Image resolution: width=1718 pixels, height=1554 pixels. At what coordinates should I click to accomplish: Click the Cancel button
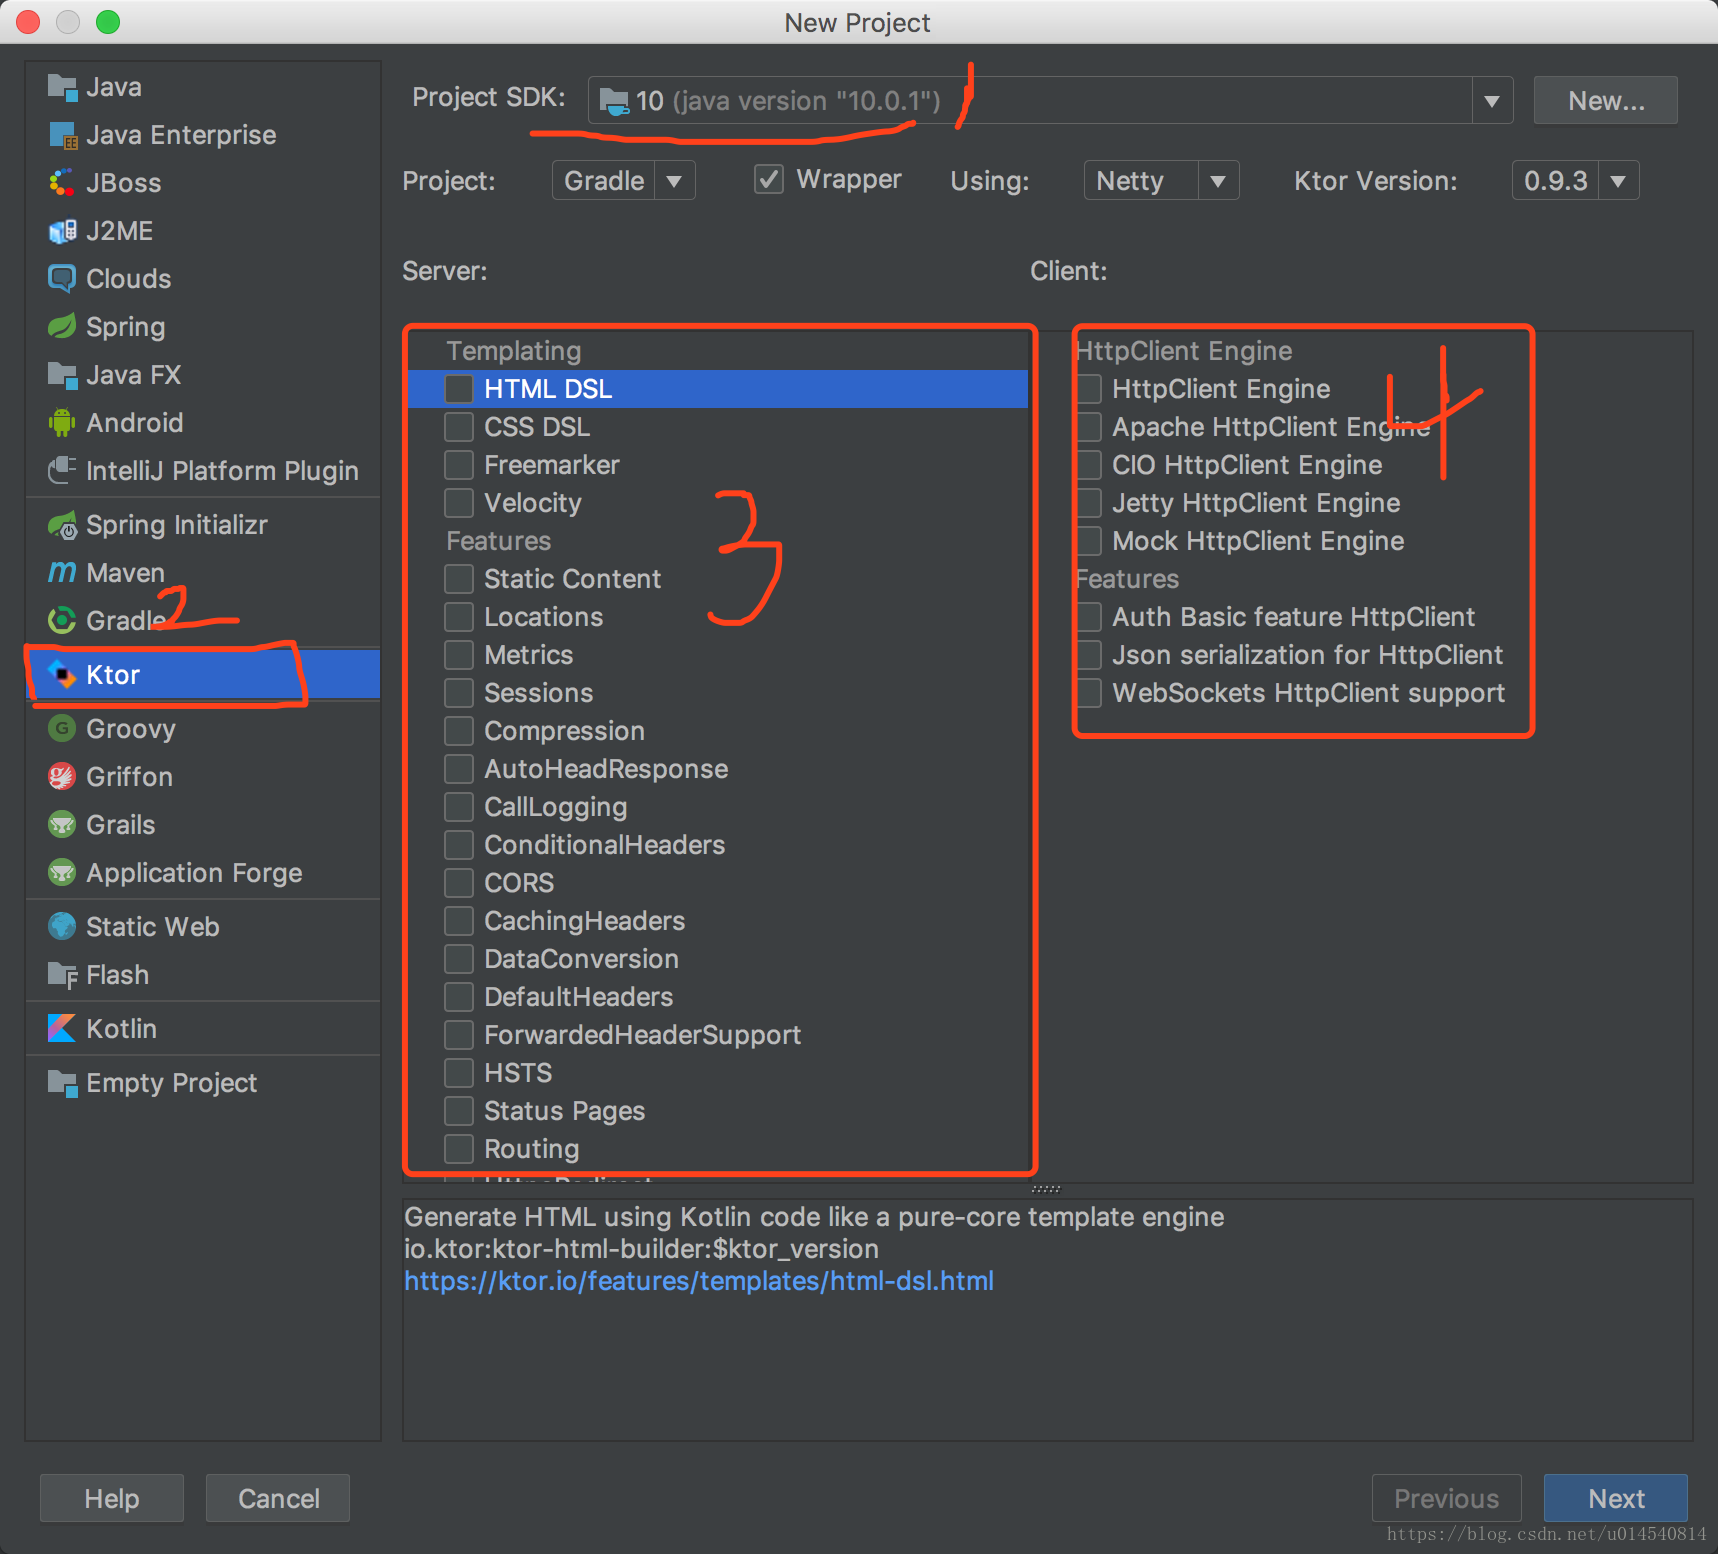pos(278,1498)
